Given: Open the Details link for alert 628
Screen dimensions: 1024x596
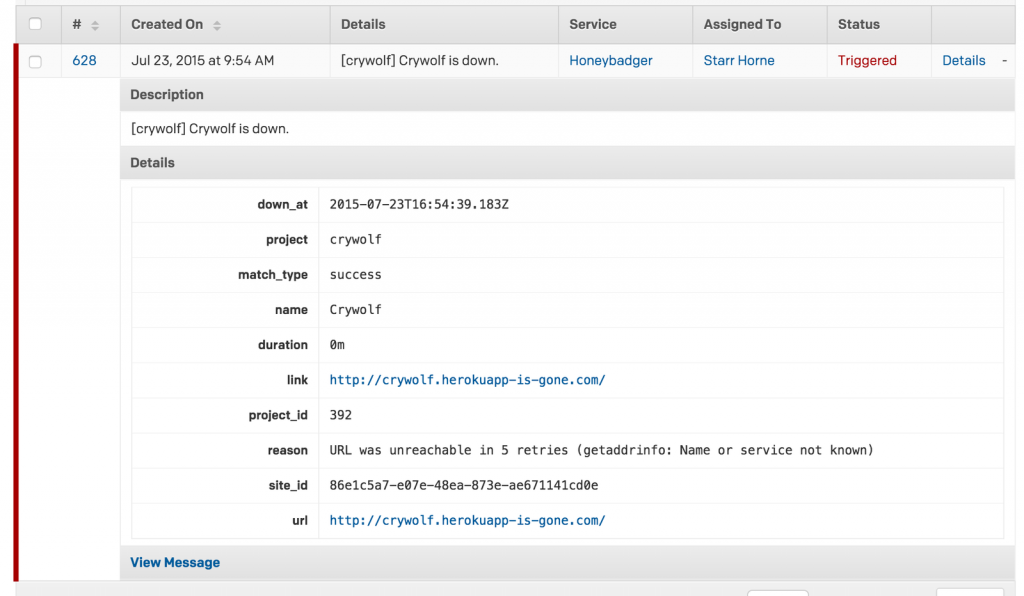Looking at the screenshot, I should [x=963, y=60].
